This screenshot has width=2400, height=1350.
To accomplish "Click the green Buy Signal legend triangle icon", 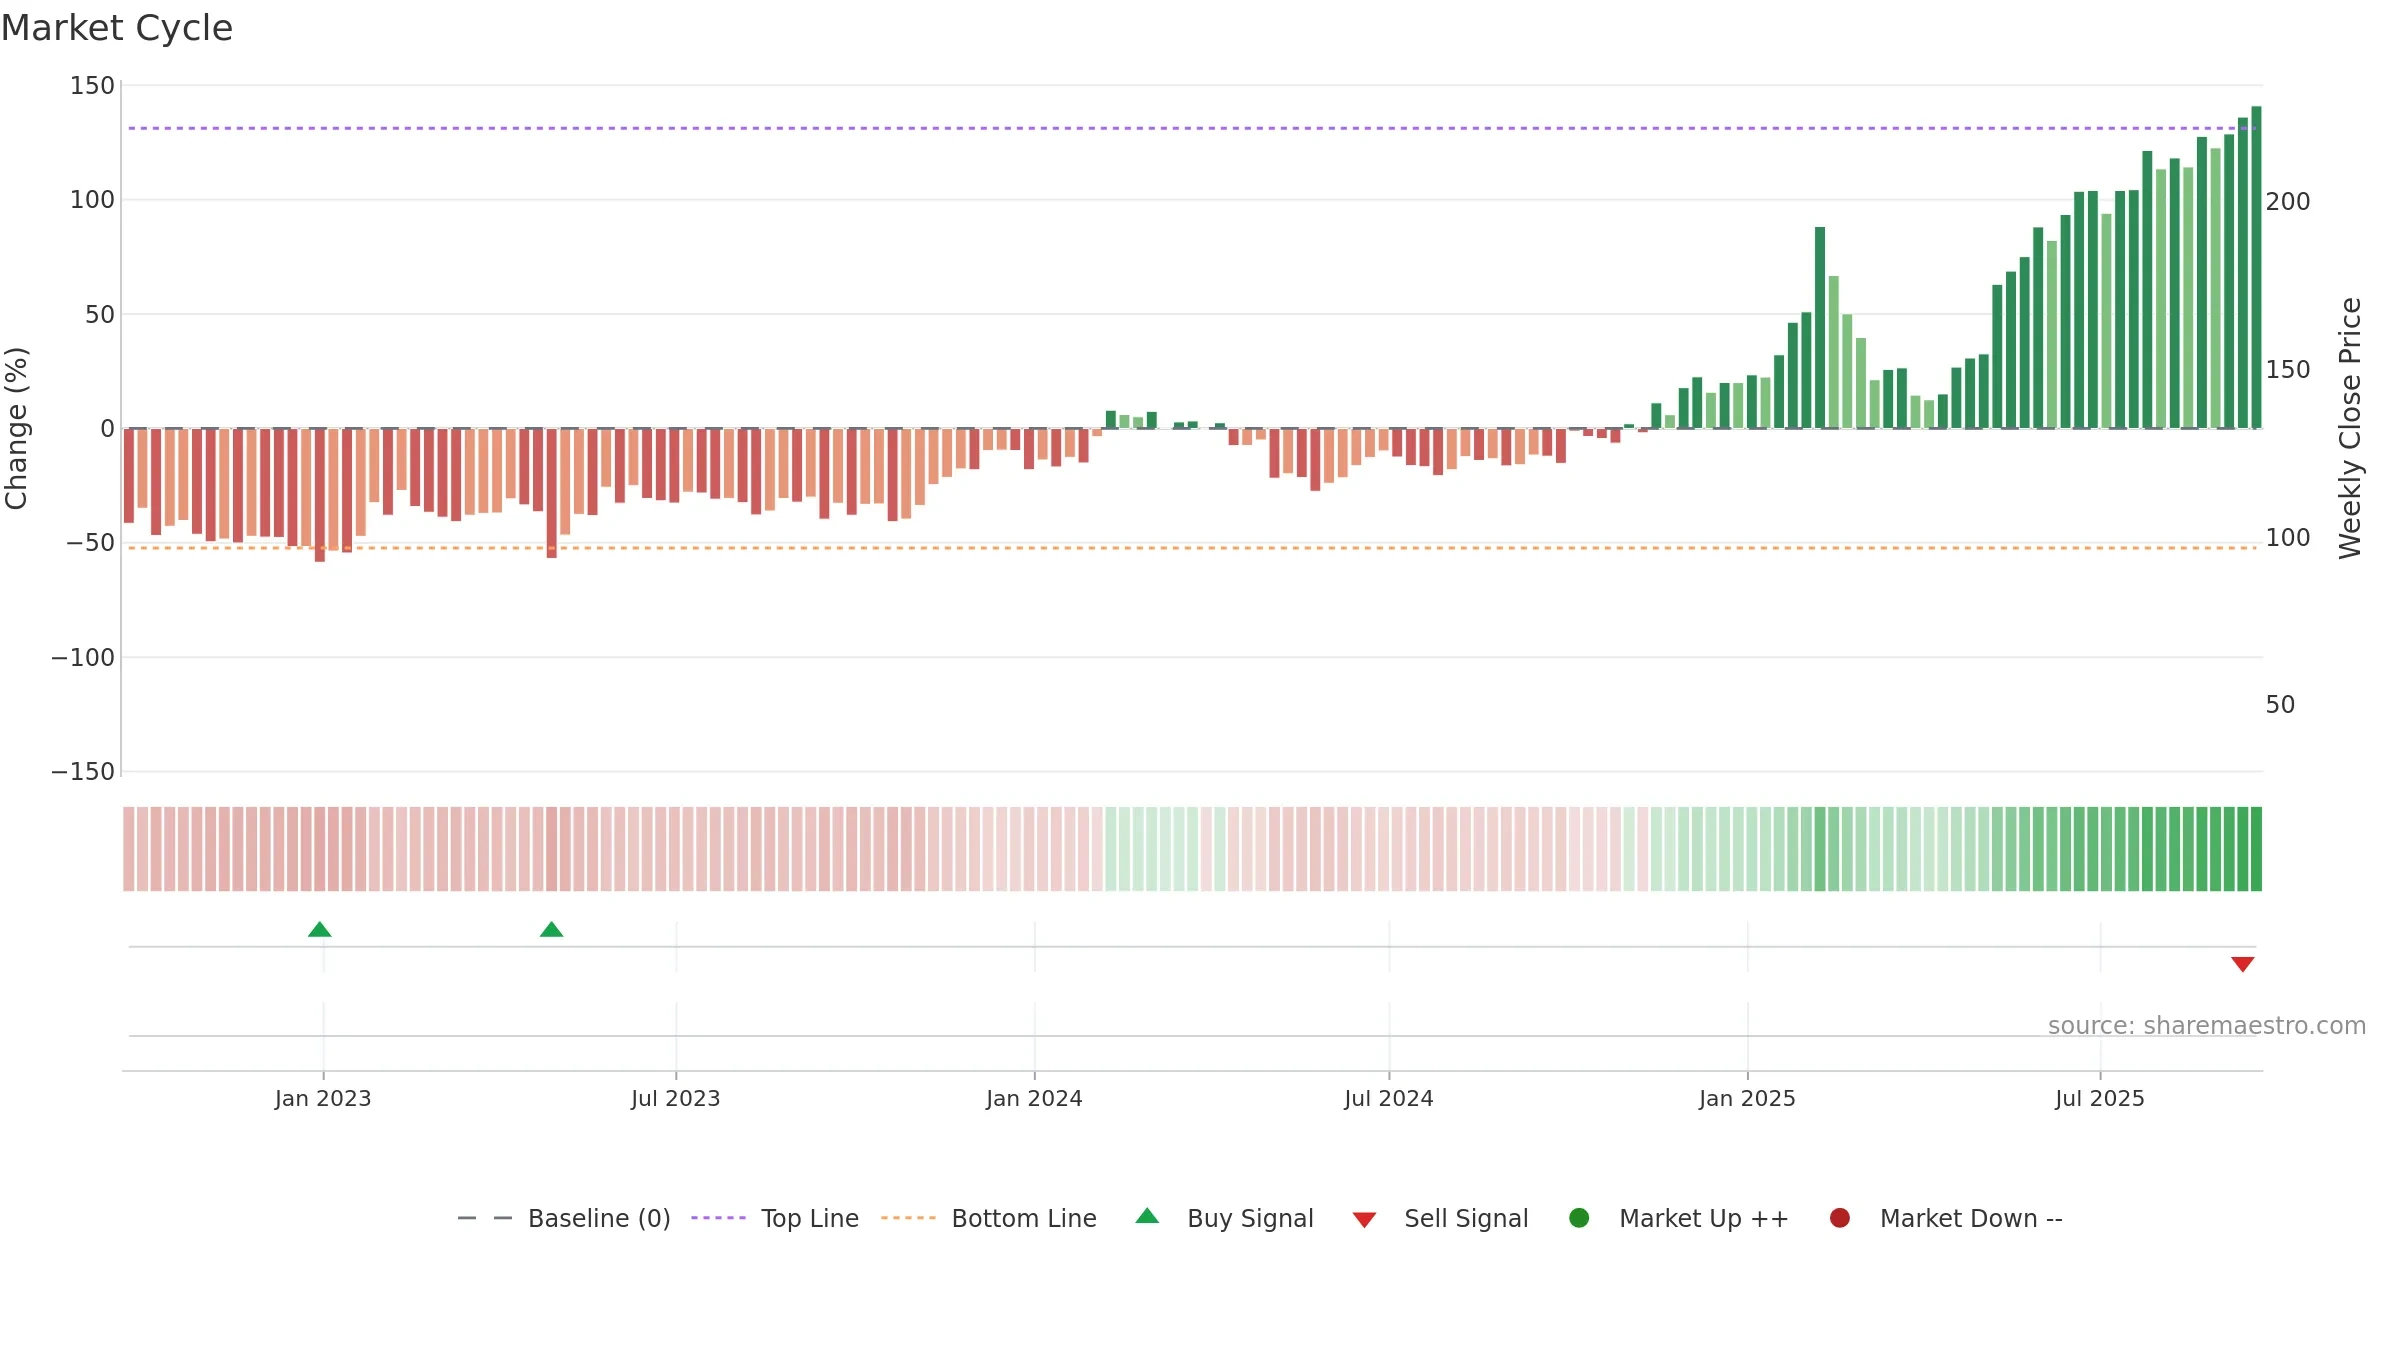I will point(1147,1216).
